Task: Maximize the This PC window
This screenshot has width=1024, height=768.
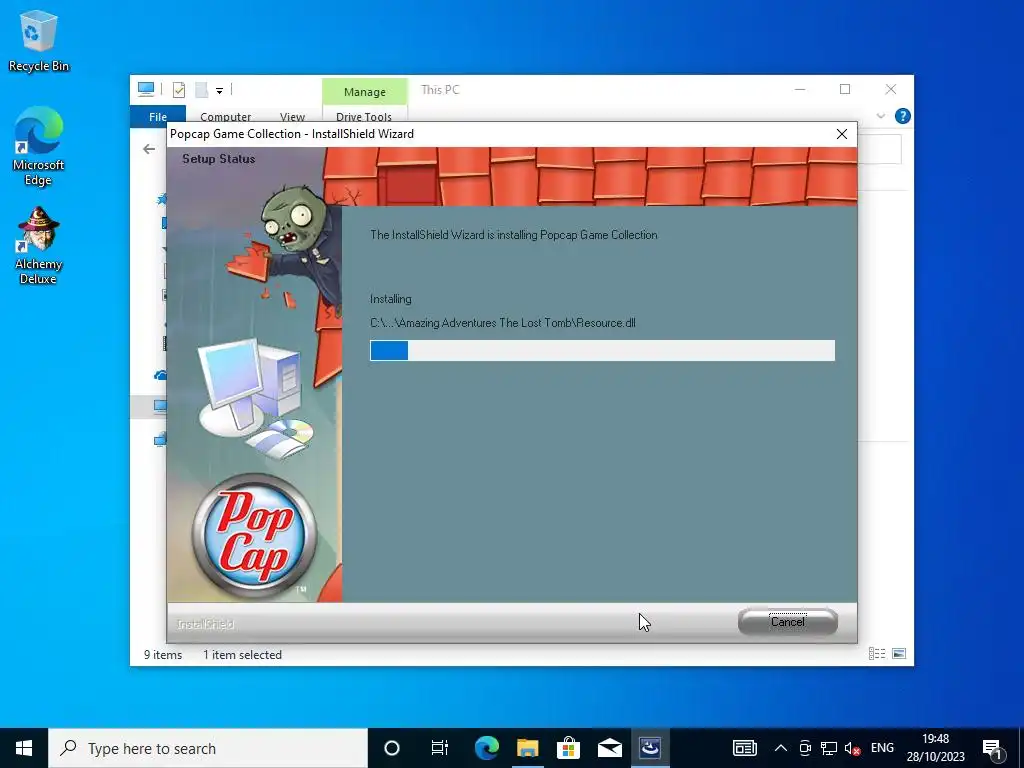Action: 845,89
